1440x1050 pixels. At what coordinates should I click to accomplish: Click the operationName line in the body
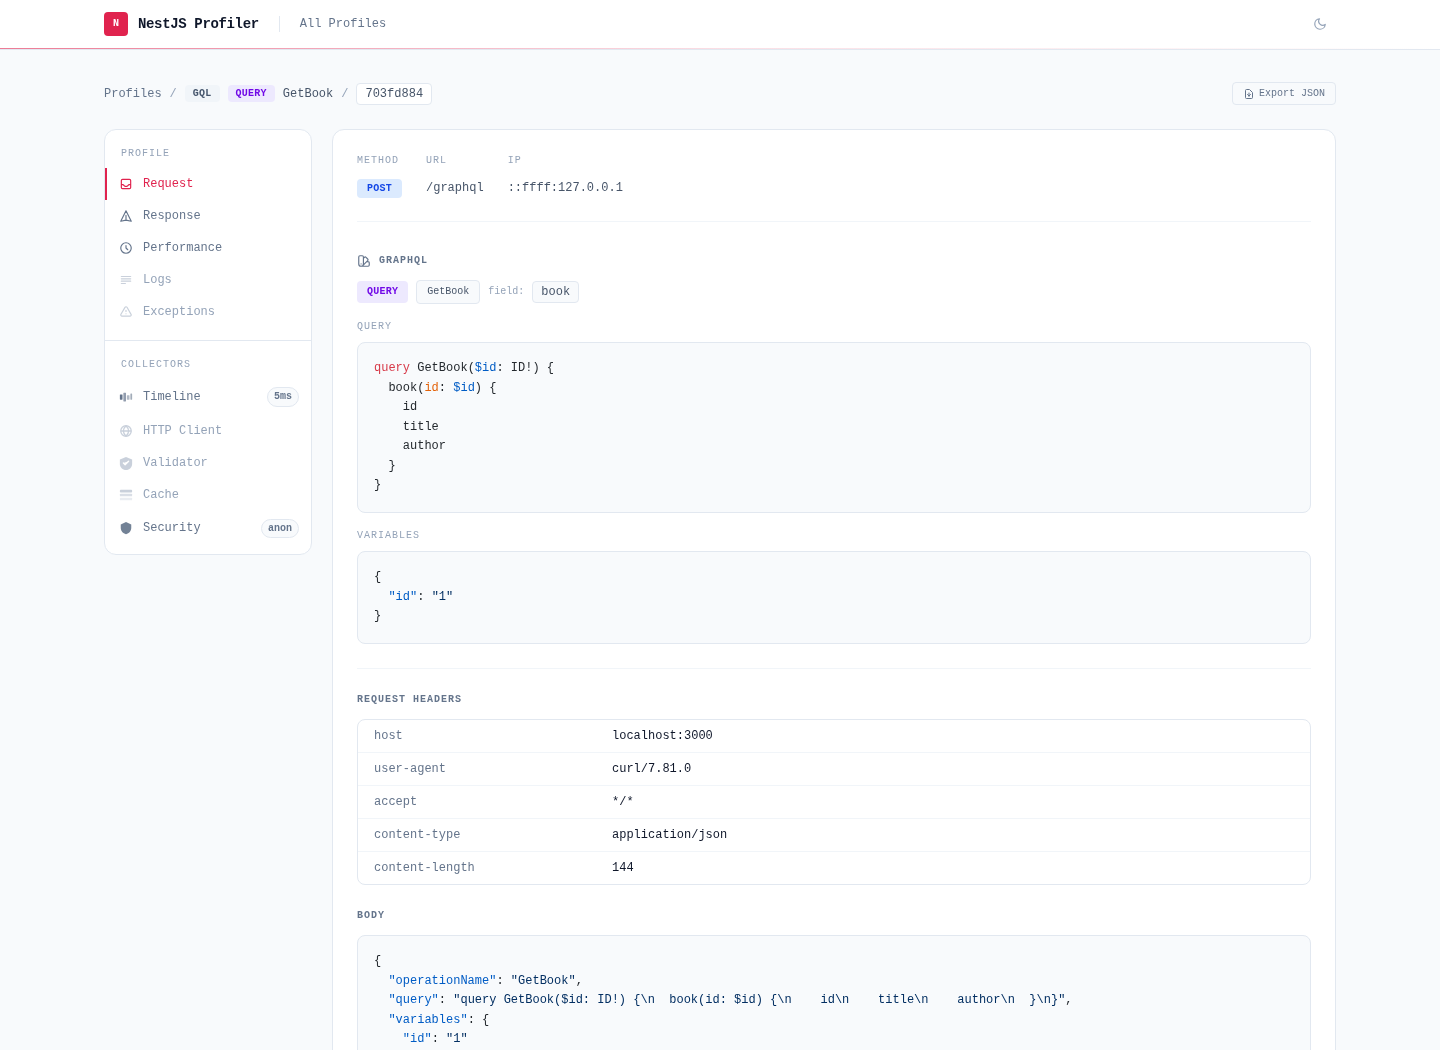pos(486,981)
